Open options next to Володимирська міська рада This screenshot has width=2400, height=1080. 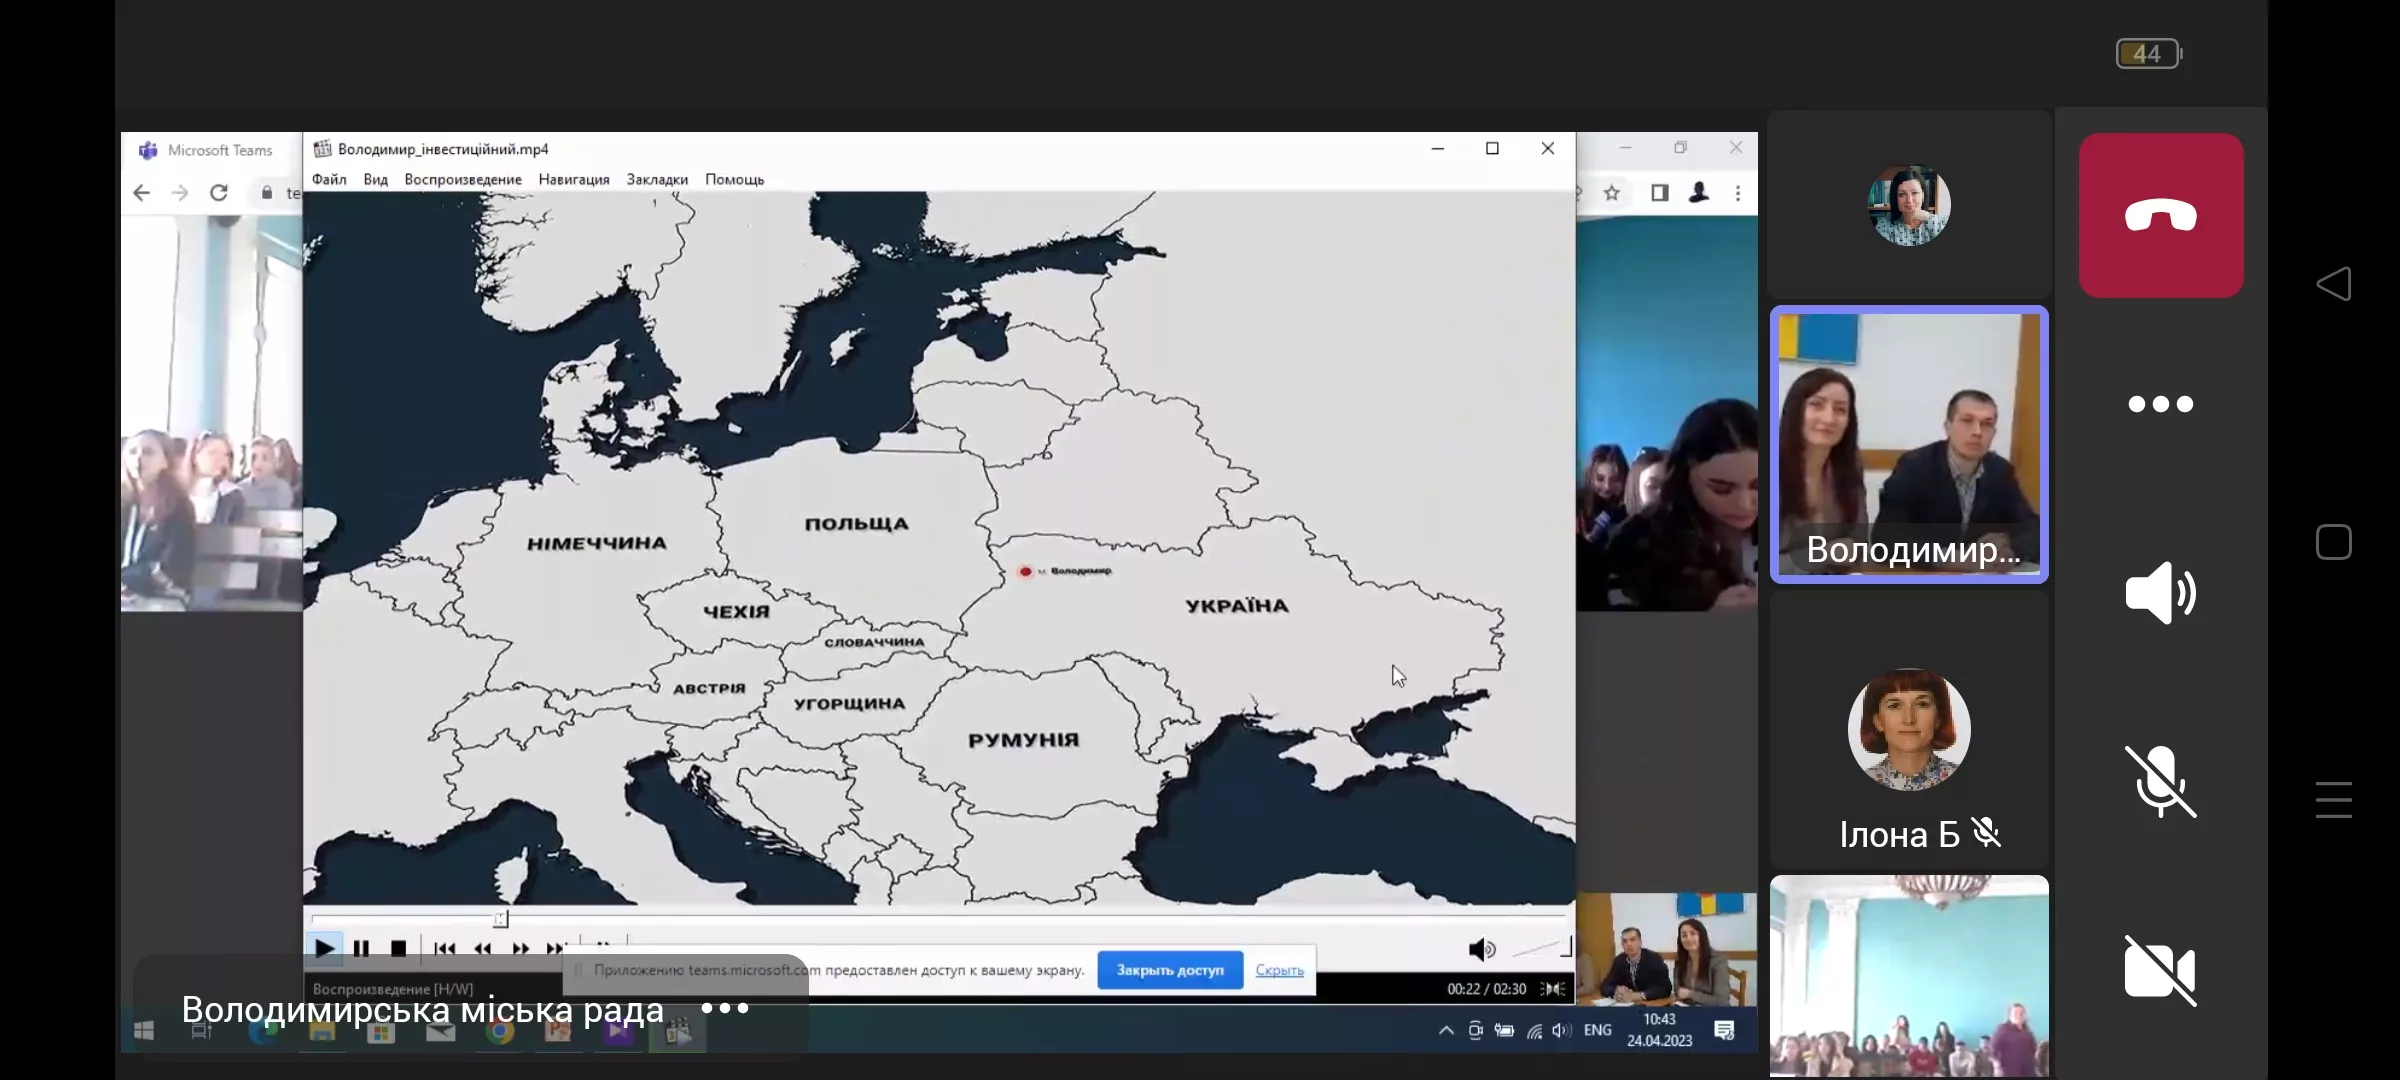click(x=725, y=1008)
